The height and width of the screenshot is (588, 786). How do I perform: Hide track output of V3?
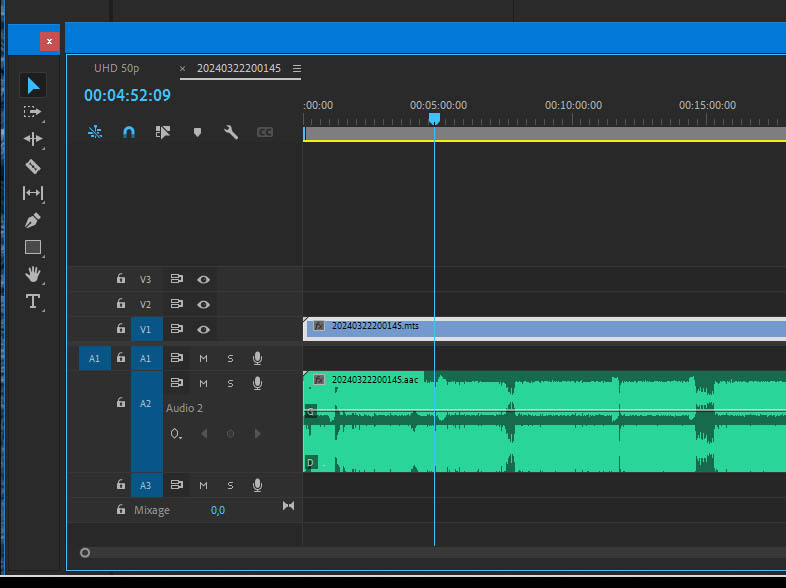click(x=203, y=279)
